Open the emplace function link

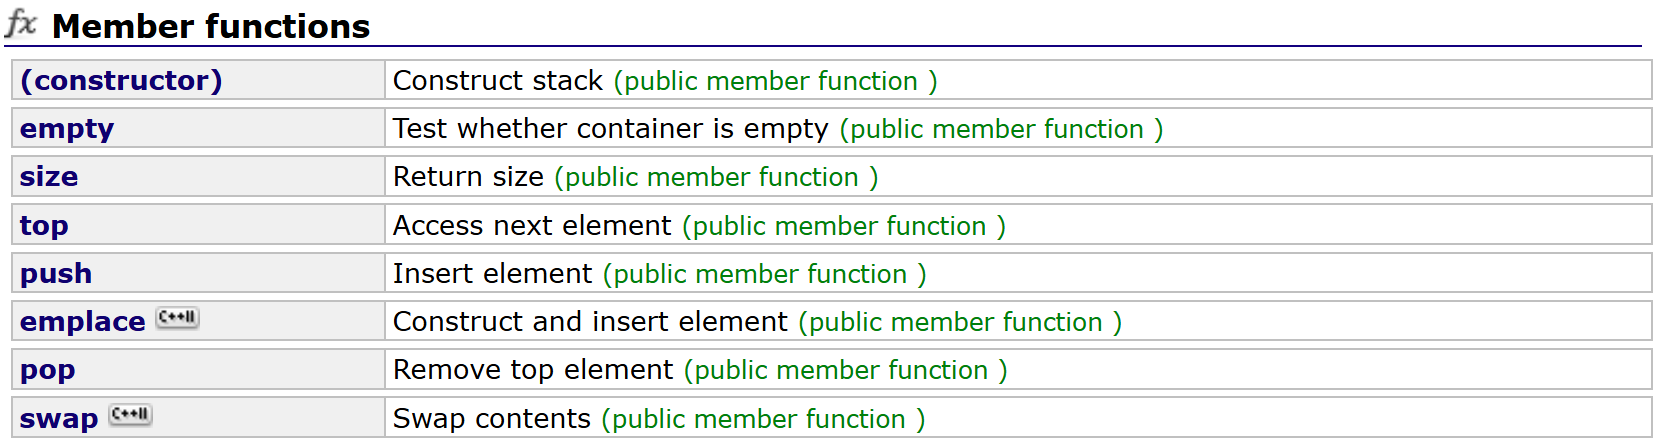pos(83,322)
